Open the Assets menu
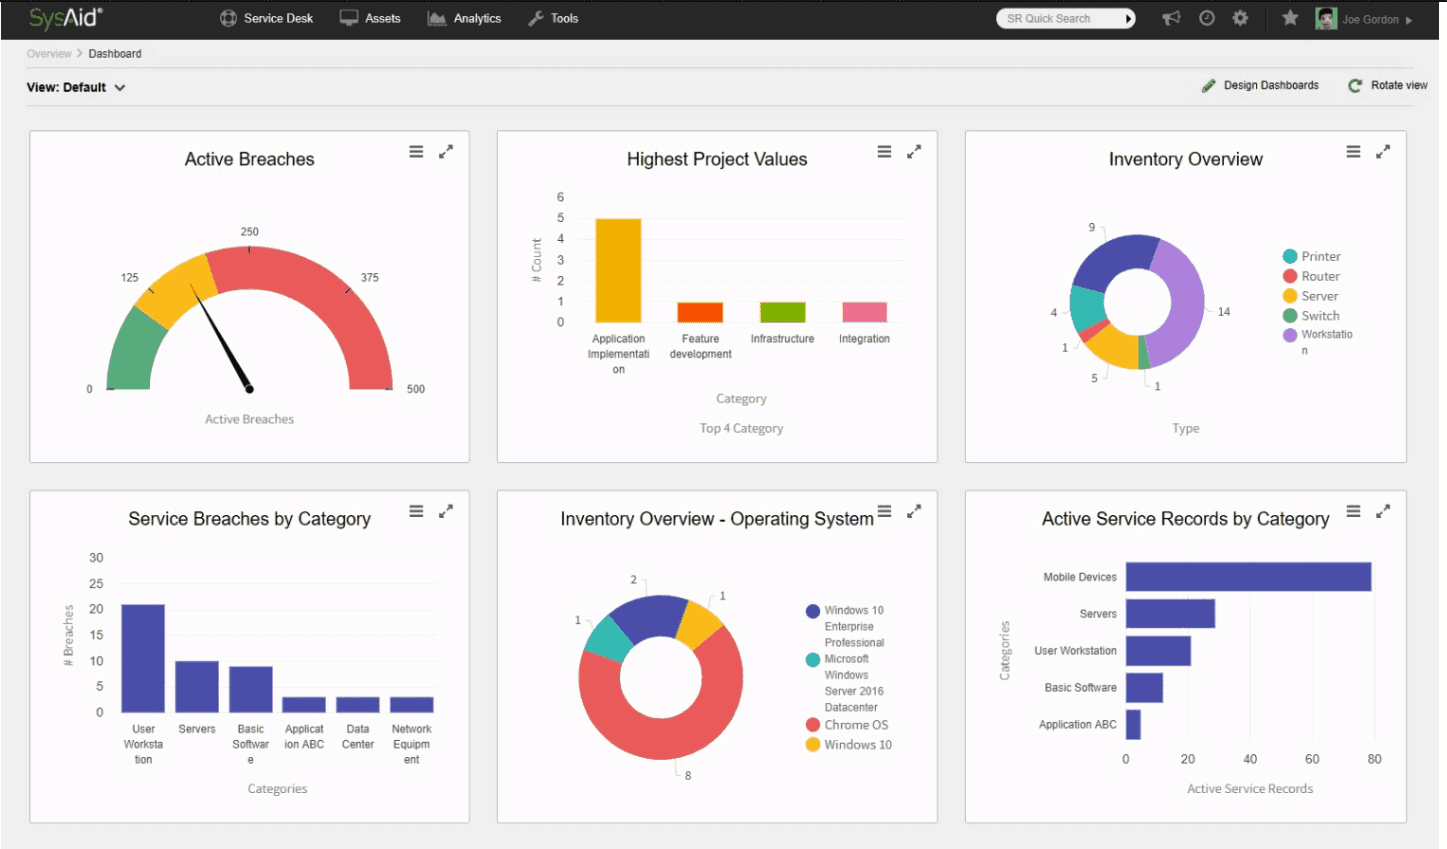1447x849 pixels. click(x=371, y=18)
